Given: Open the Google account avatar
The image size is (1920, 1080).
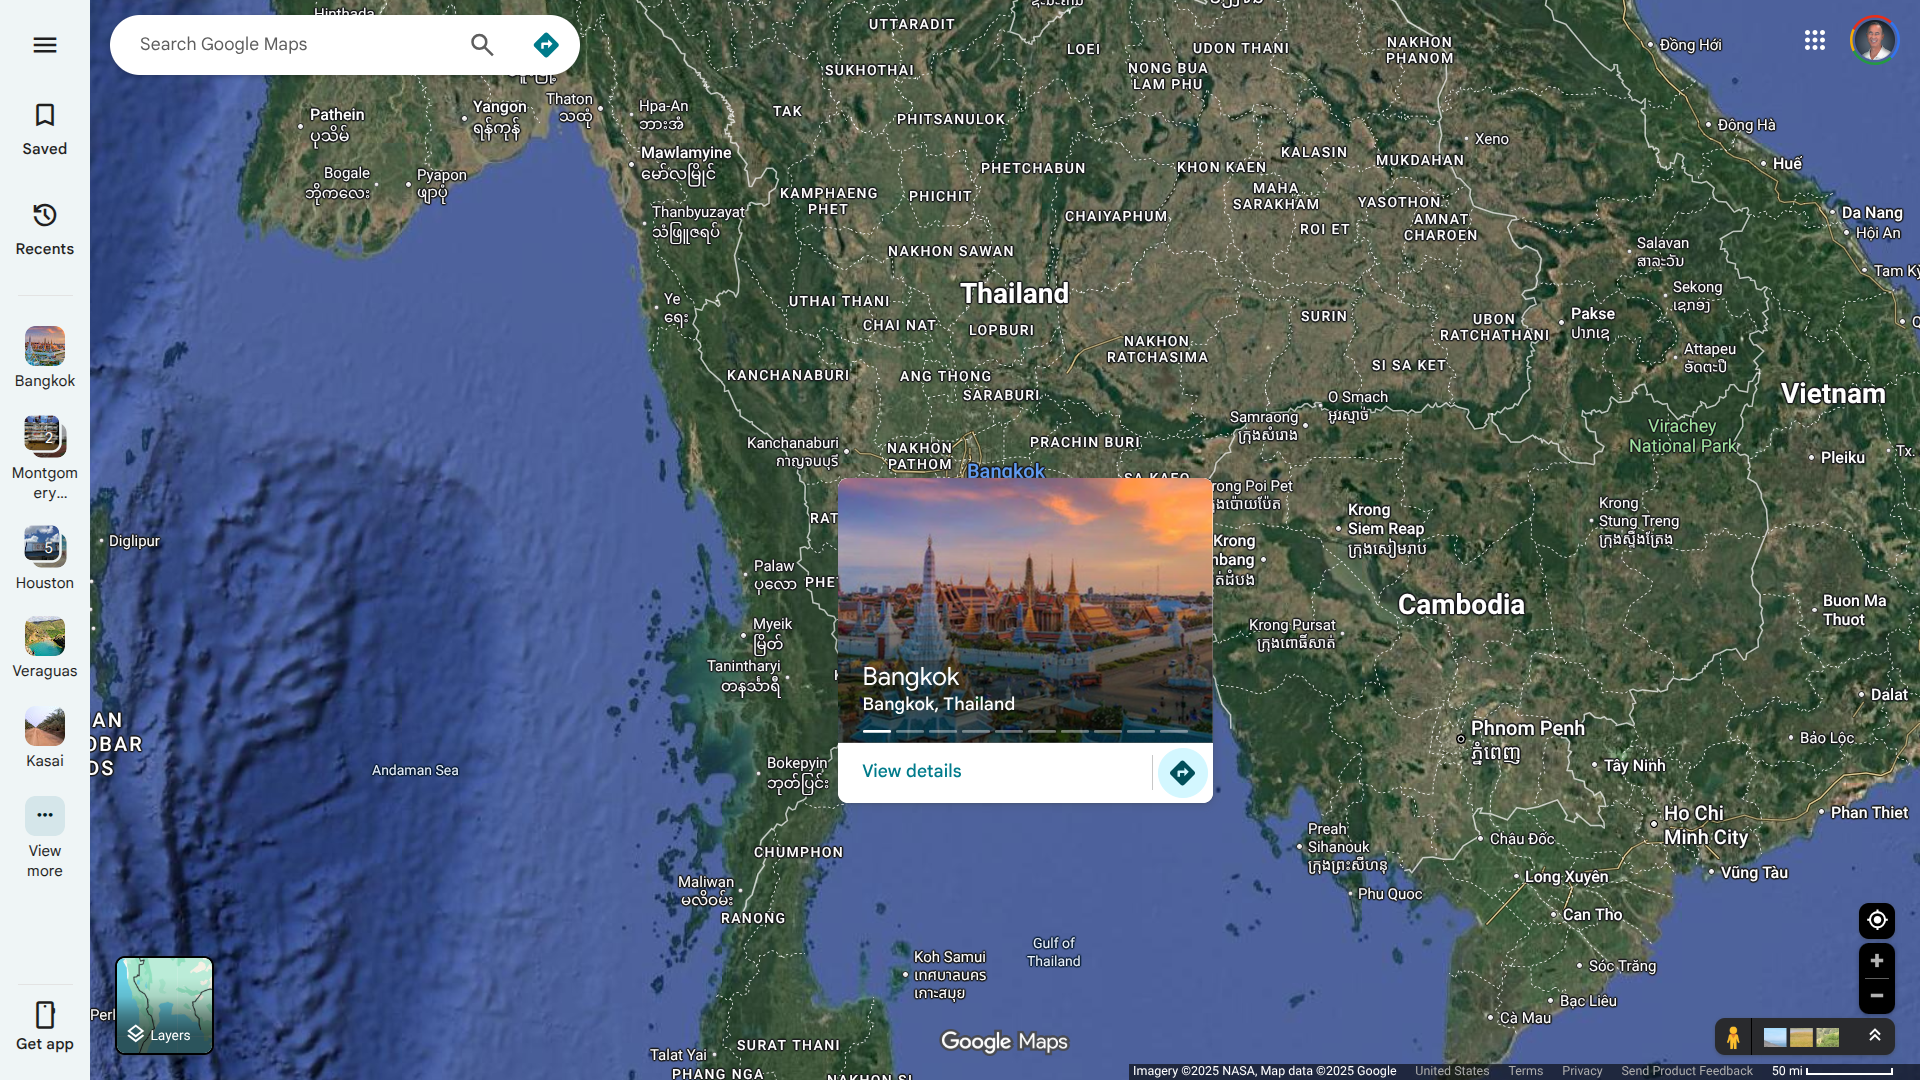Looking at the screenshot, I should point(1873,40).
